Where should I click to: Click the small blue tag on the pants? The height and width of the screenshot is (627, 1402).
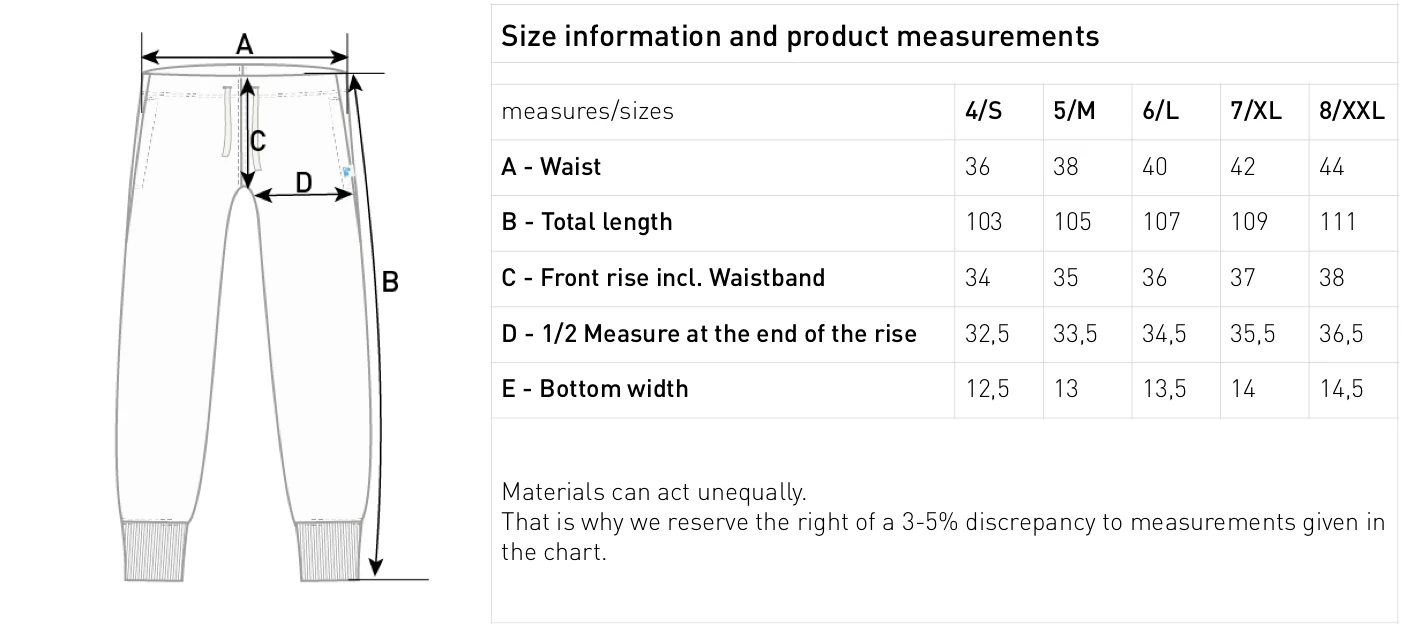pyautogui.click(x=346, y=172)
